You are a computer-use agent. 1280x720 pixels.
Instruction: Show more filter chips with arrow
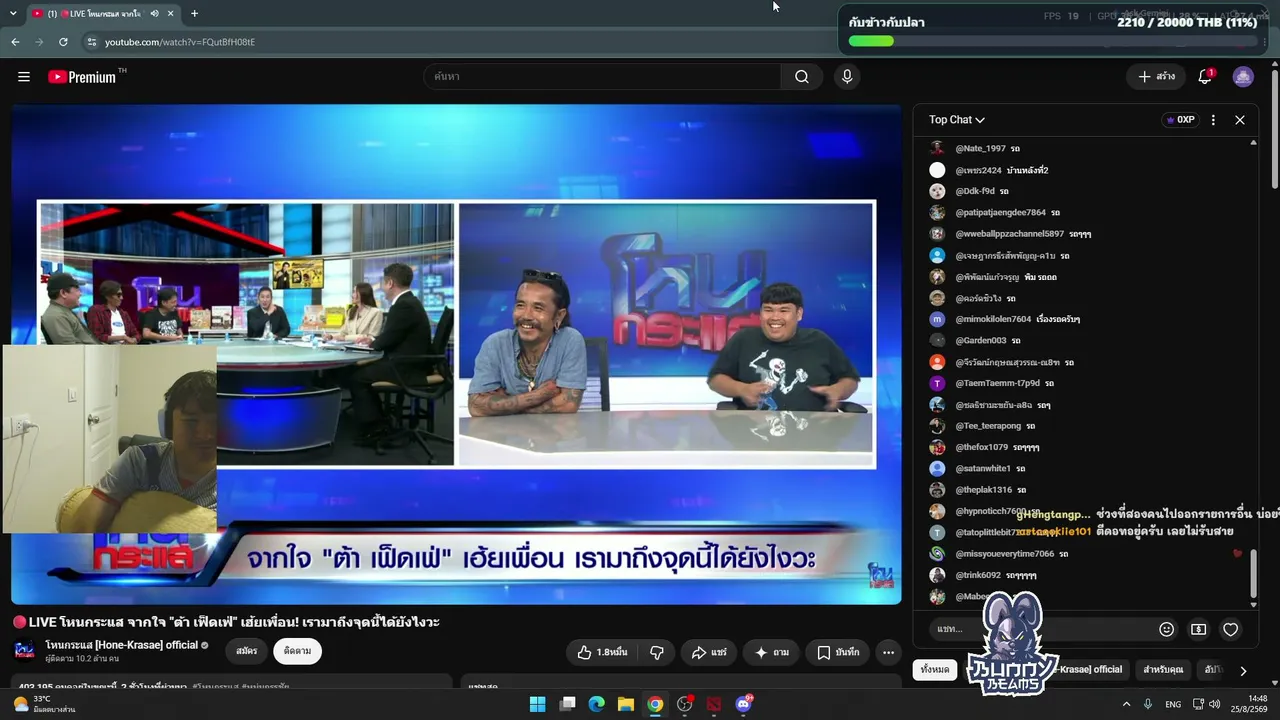[x=1243, y=671]
